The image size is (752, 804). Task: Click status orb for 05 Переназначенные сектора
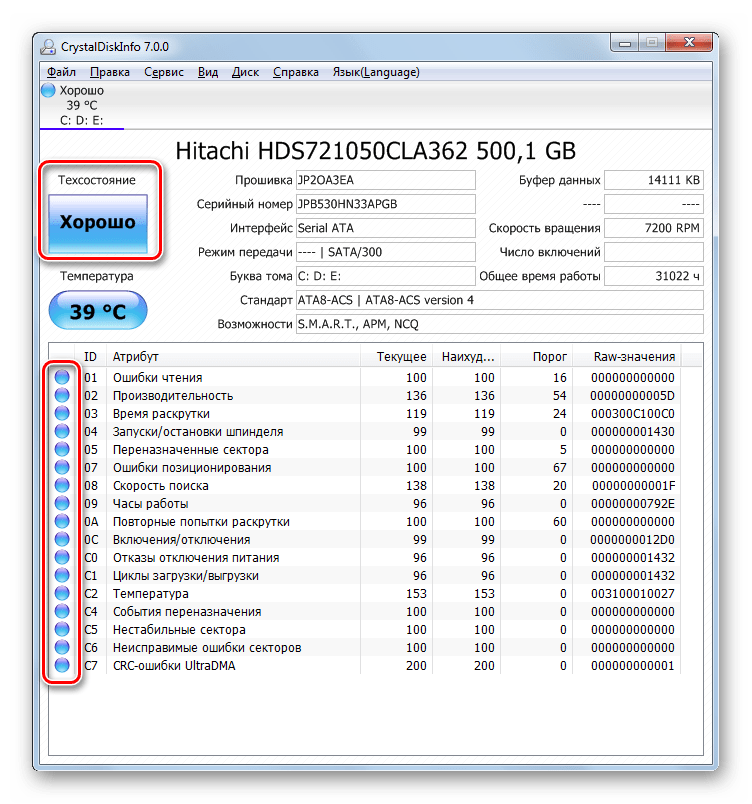tap(62, 449)
